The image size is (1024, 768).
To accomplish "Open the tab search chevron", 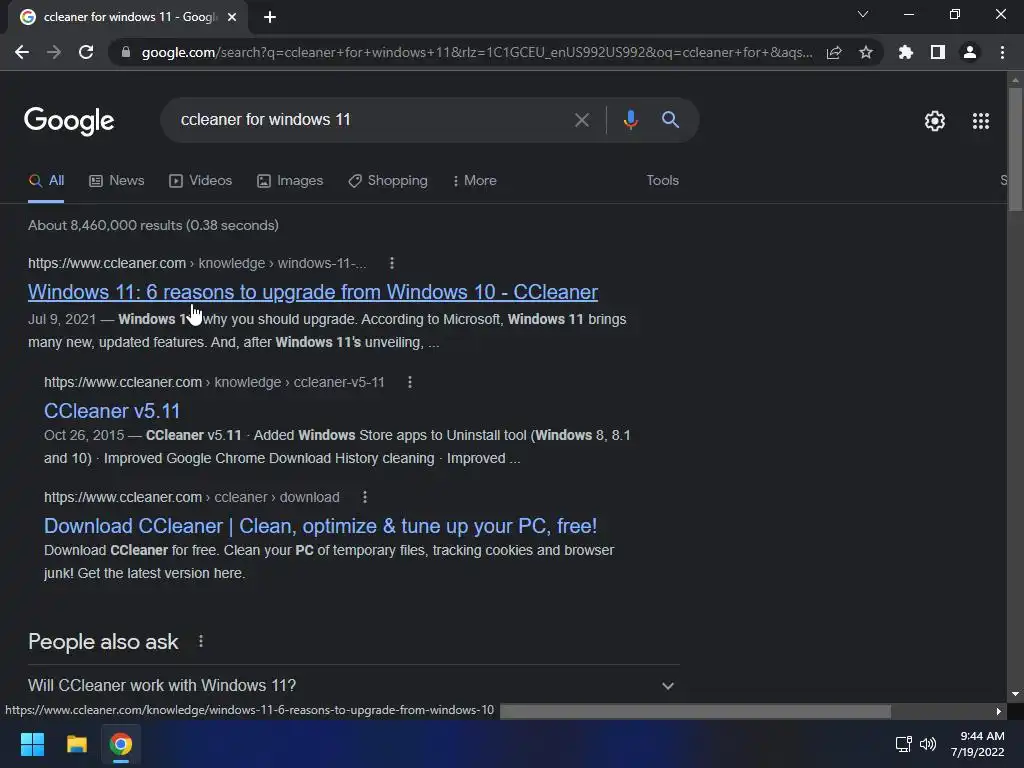I will click(863, 14).
